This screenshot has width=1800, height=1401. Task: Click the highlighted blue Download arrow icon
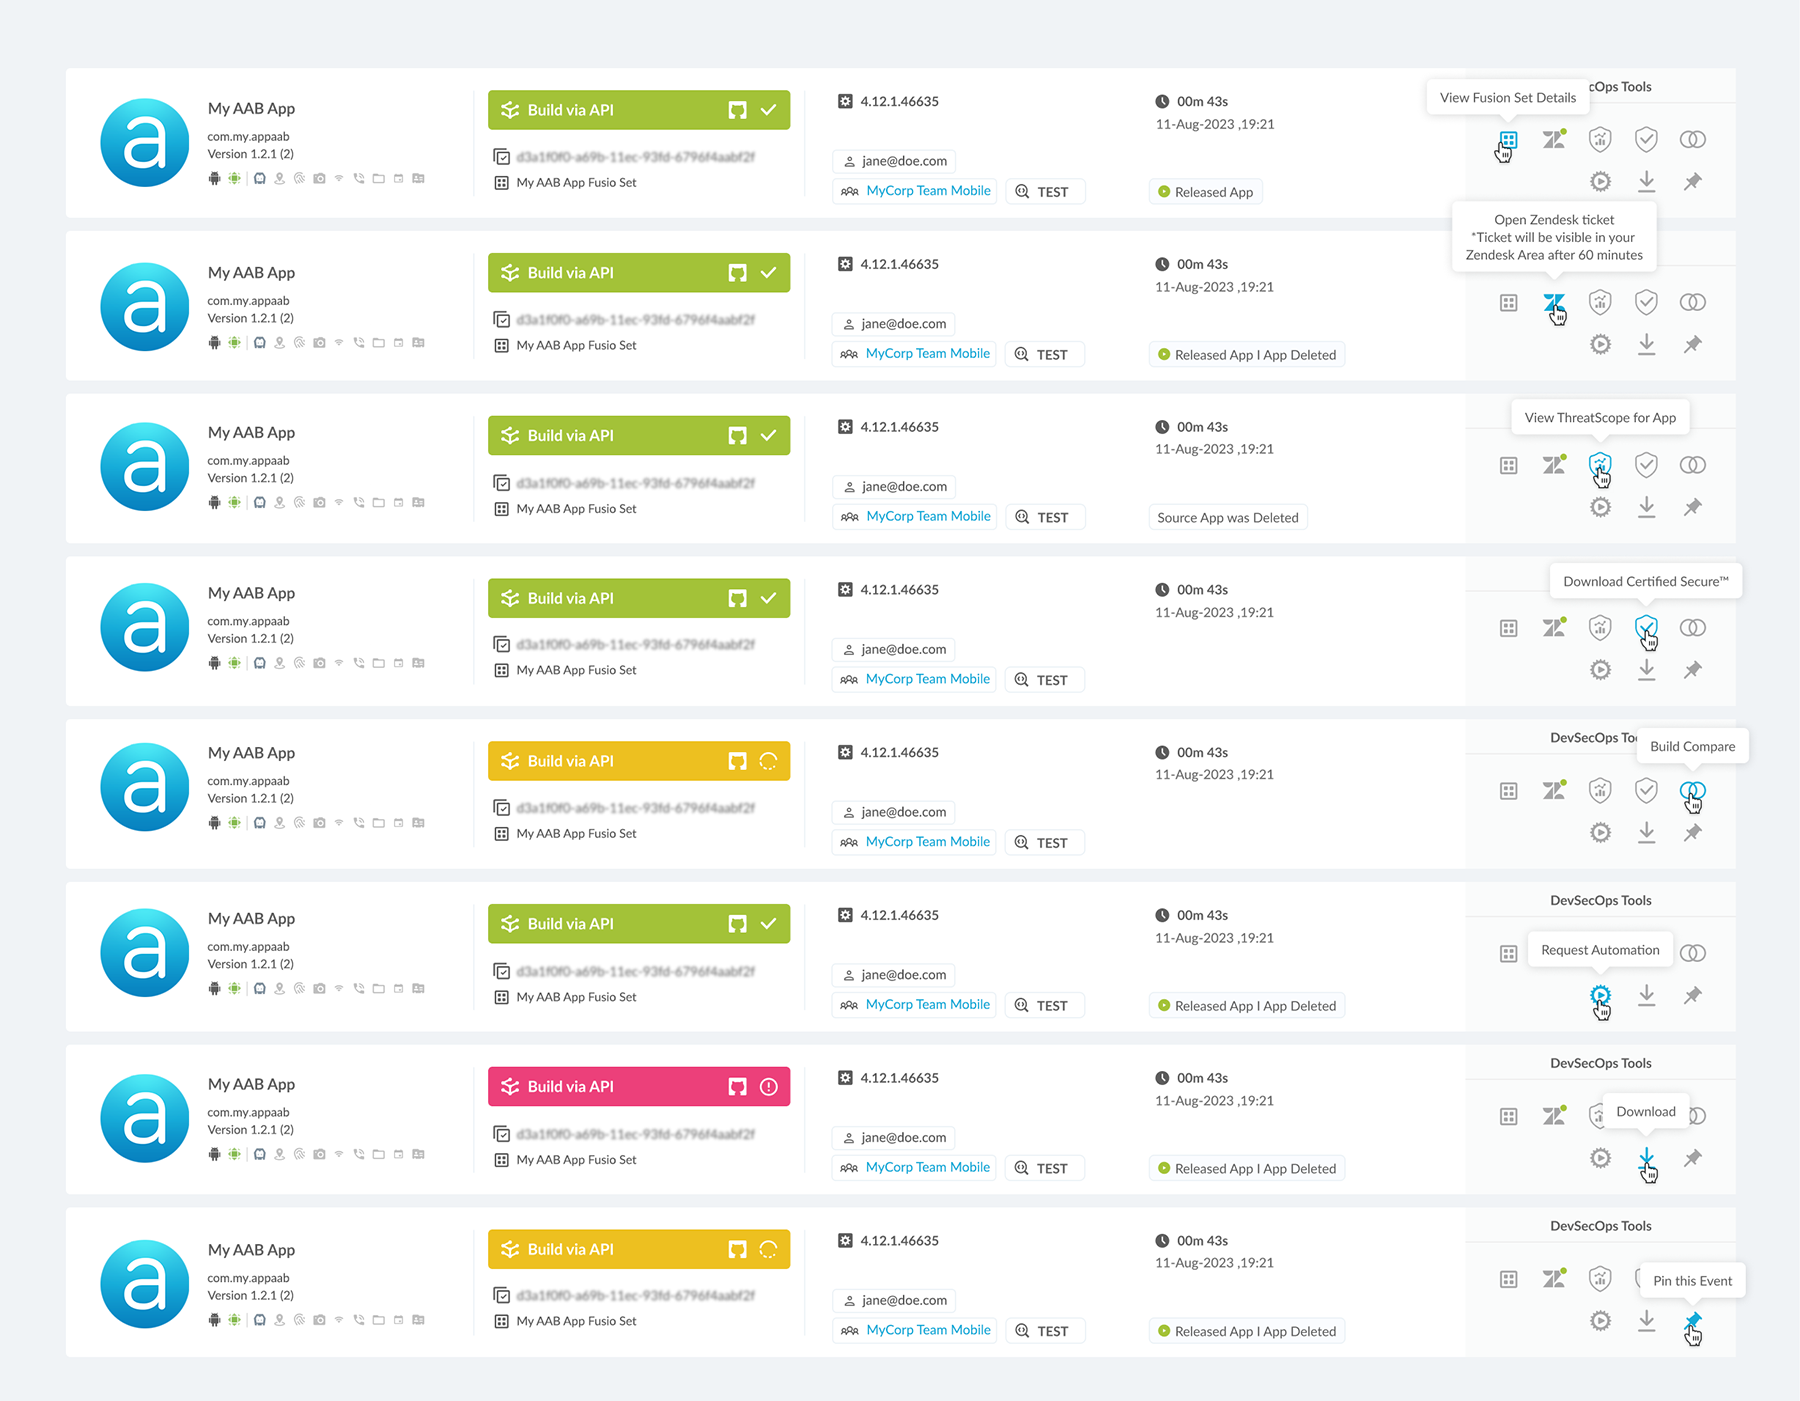(1646, 1158)
